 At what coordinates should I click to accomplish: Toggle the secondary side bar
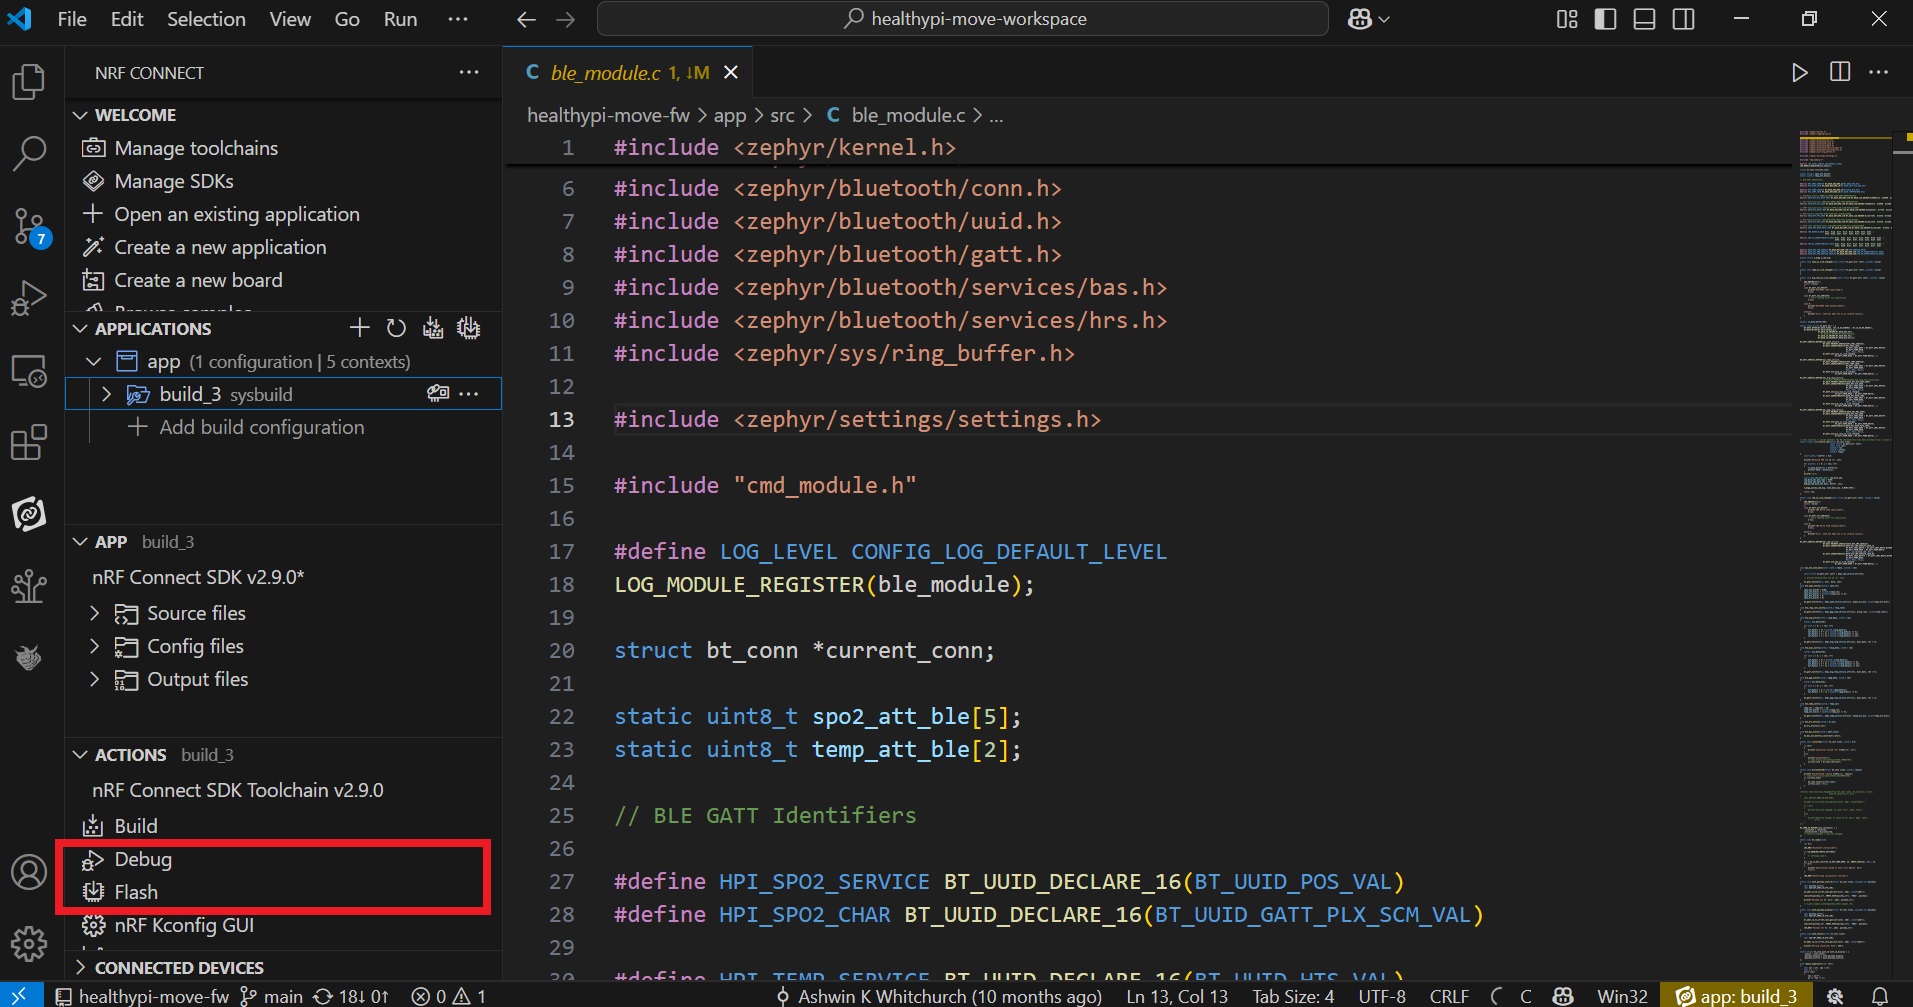tap(1683, 19)
